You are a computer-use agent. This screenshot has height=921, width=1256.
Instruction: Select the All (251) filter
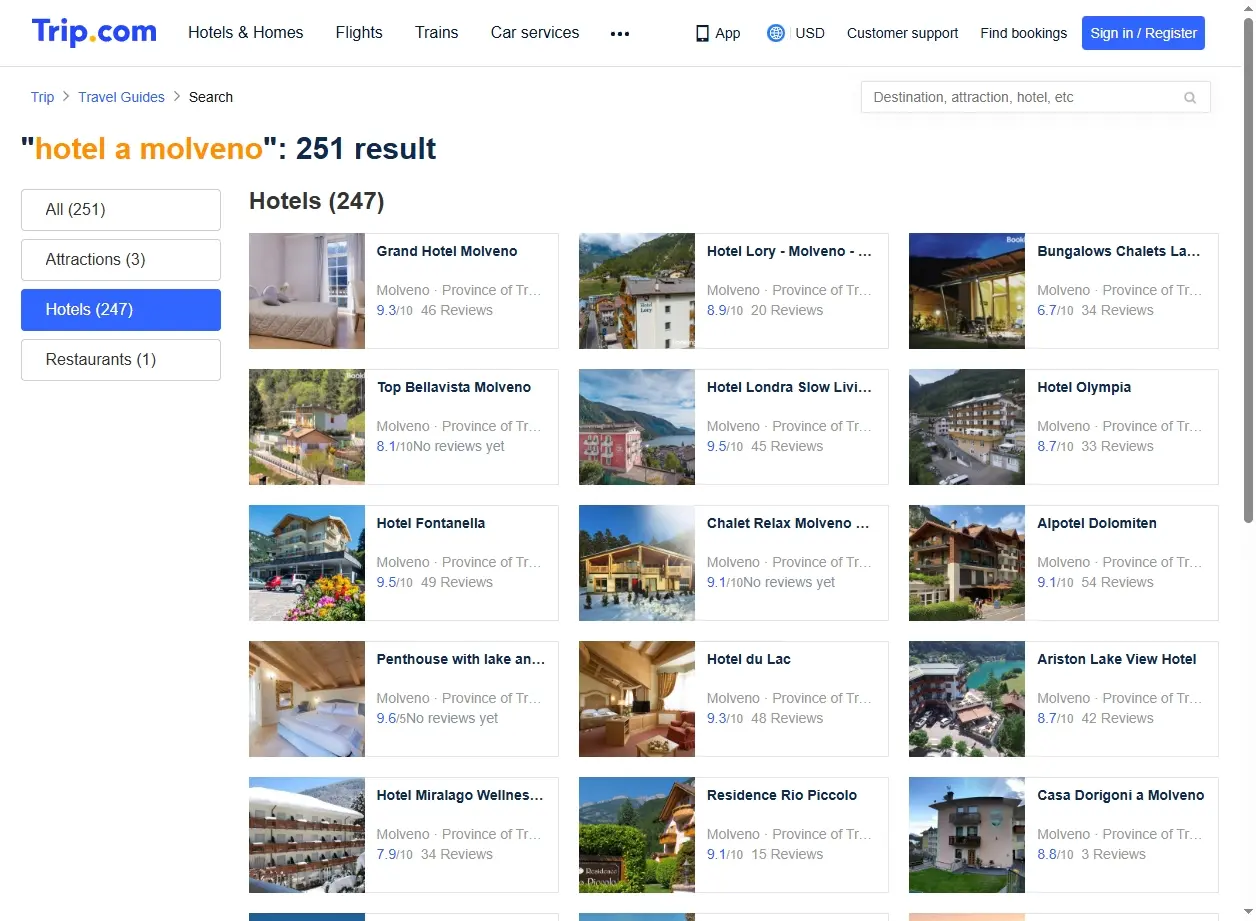click(121, 210)
